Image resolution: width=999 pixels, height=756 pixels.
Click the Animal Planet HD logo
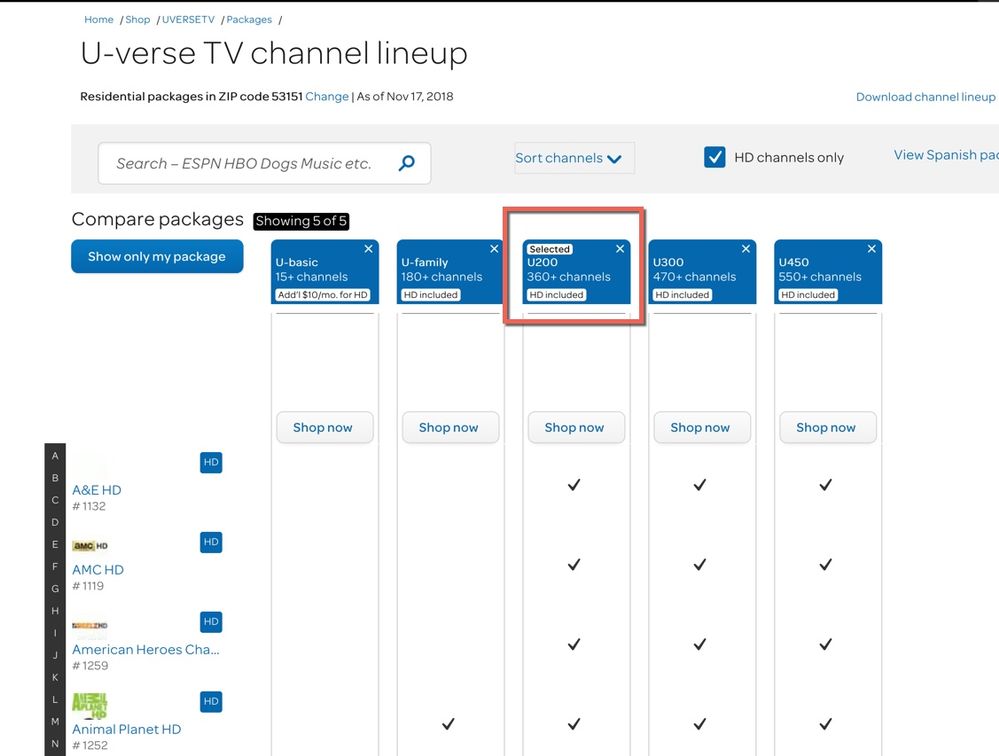90,705
